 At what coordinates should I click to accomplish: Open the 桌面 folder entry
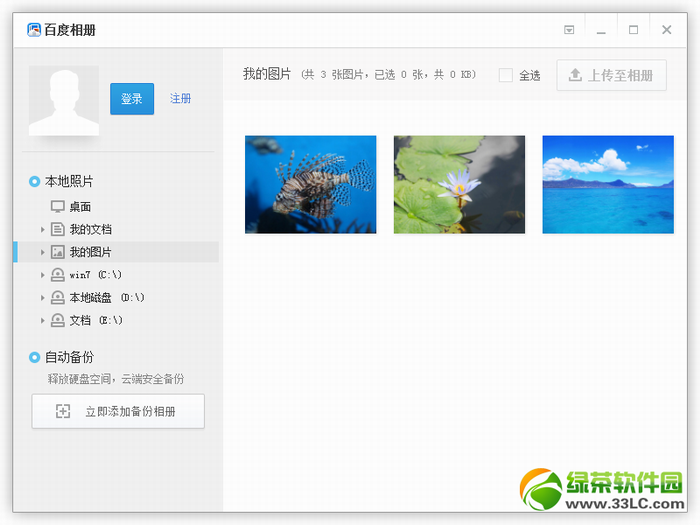pyautogui.click(x=80, y=207)
